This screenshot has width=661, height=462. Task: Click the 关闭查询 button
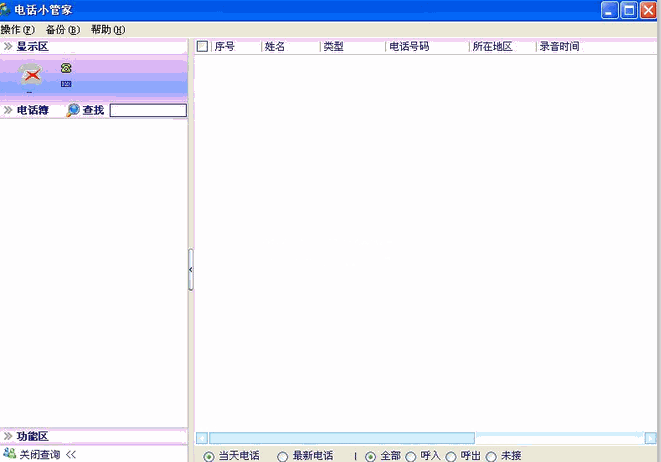pyautogui.click(x=40, y=454)
